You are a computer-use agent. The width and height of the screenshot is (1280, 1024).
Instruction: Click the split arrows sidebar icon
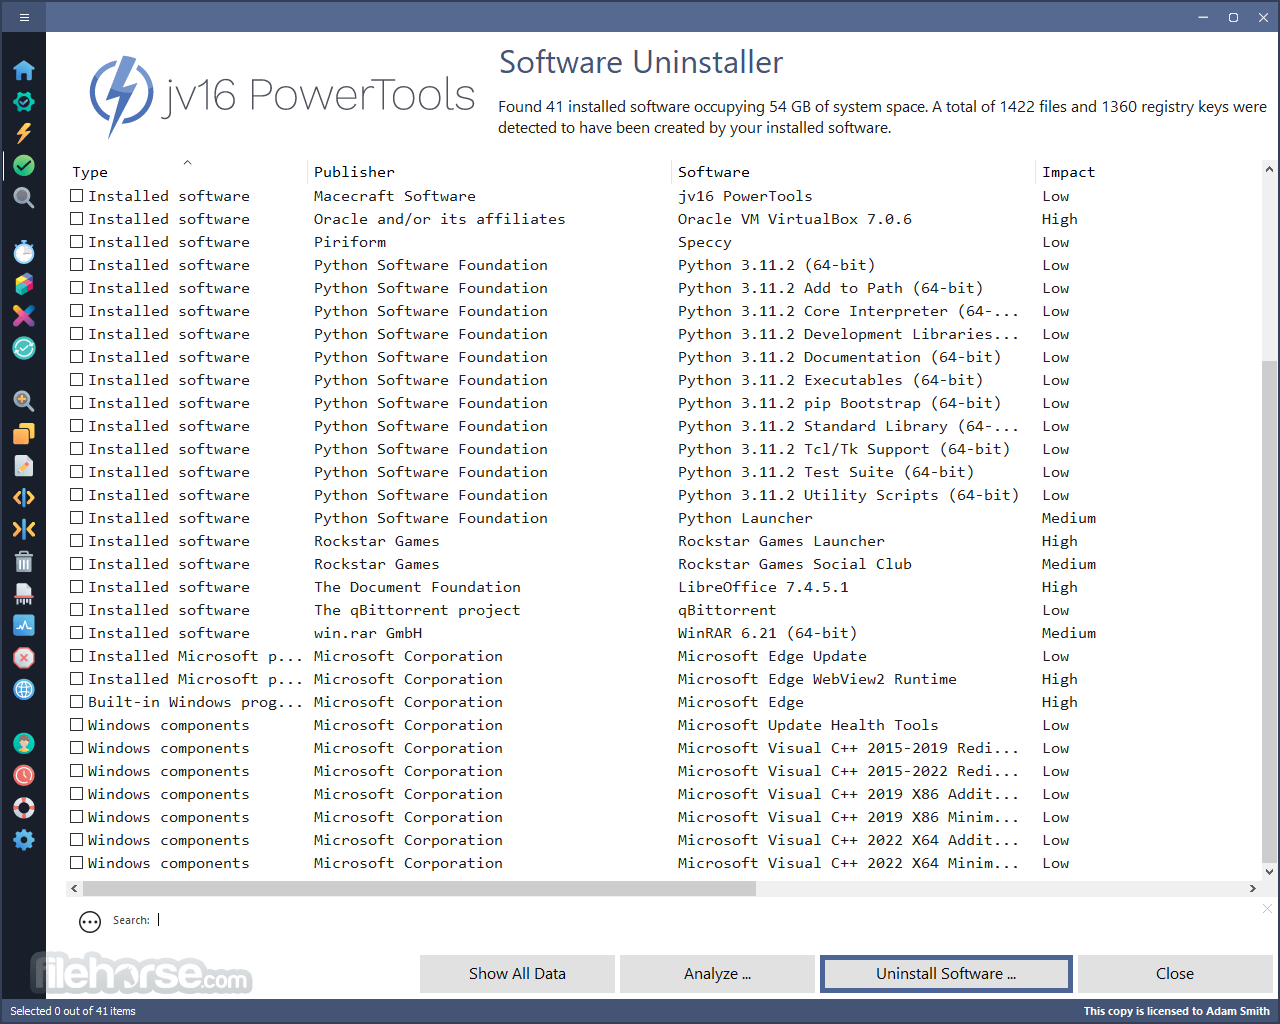pos(24,497)
